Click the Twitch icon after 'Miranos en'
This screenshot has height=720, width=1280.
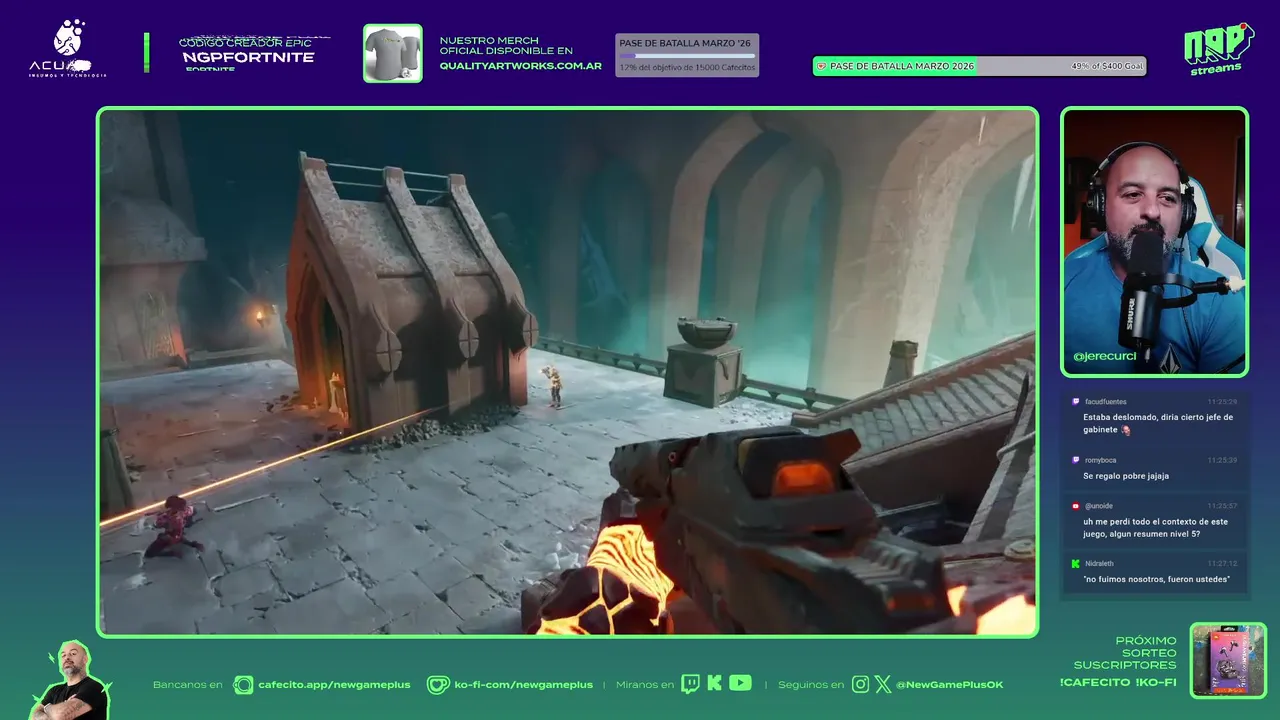[x=690, y=684]
